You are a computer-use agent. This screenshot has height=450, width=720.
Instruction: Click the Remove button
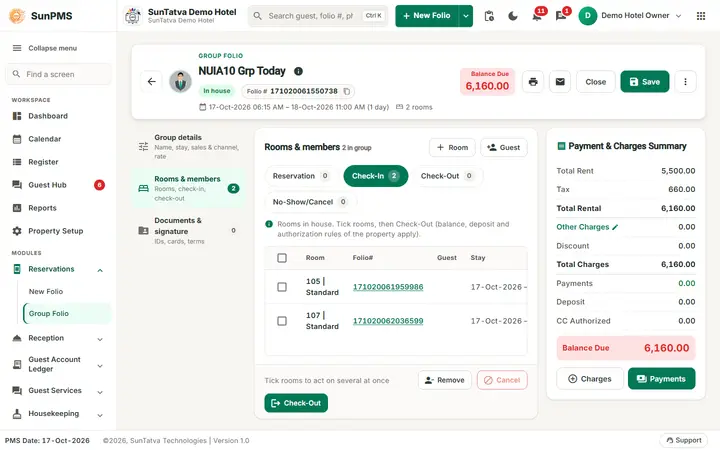coord(444,380)
